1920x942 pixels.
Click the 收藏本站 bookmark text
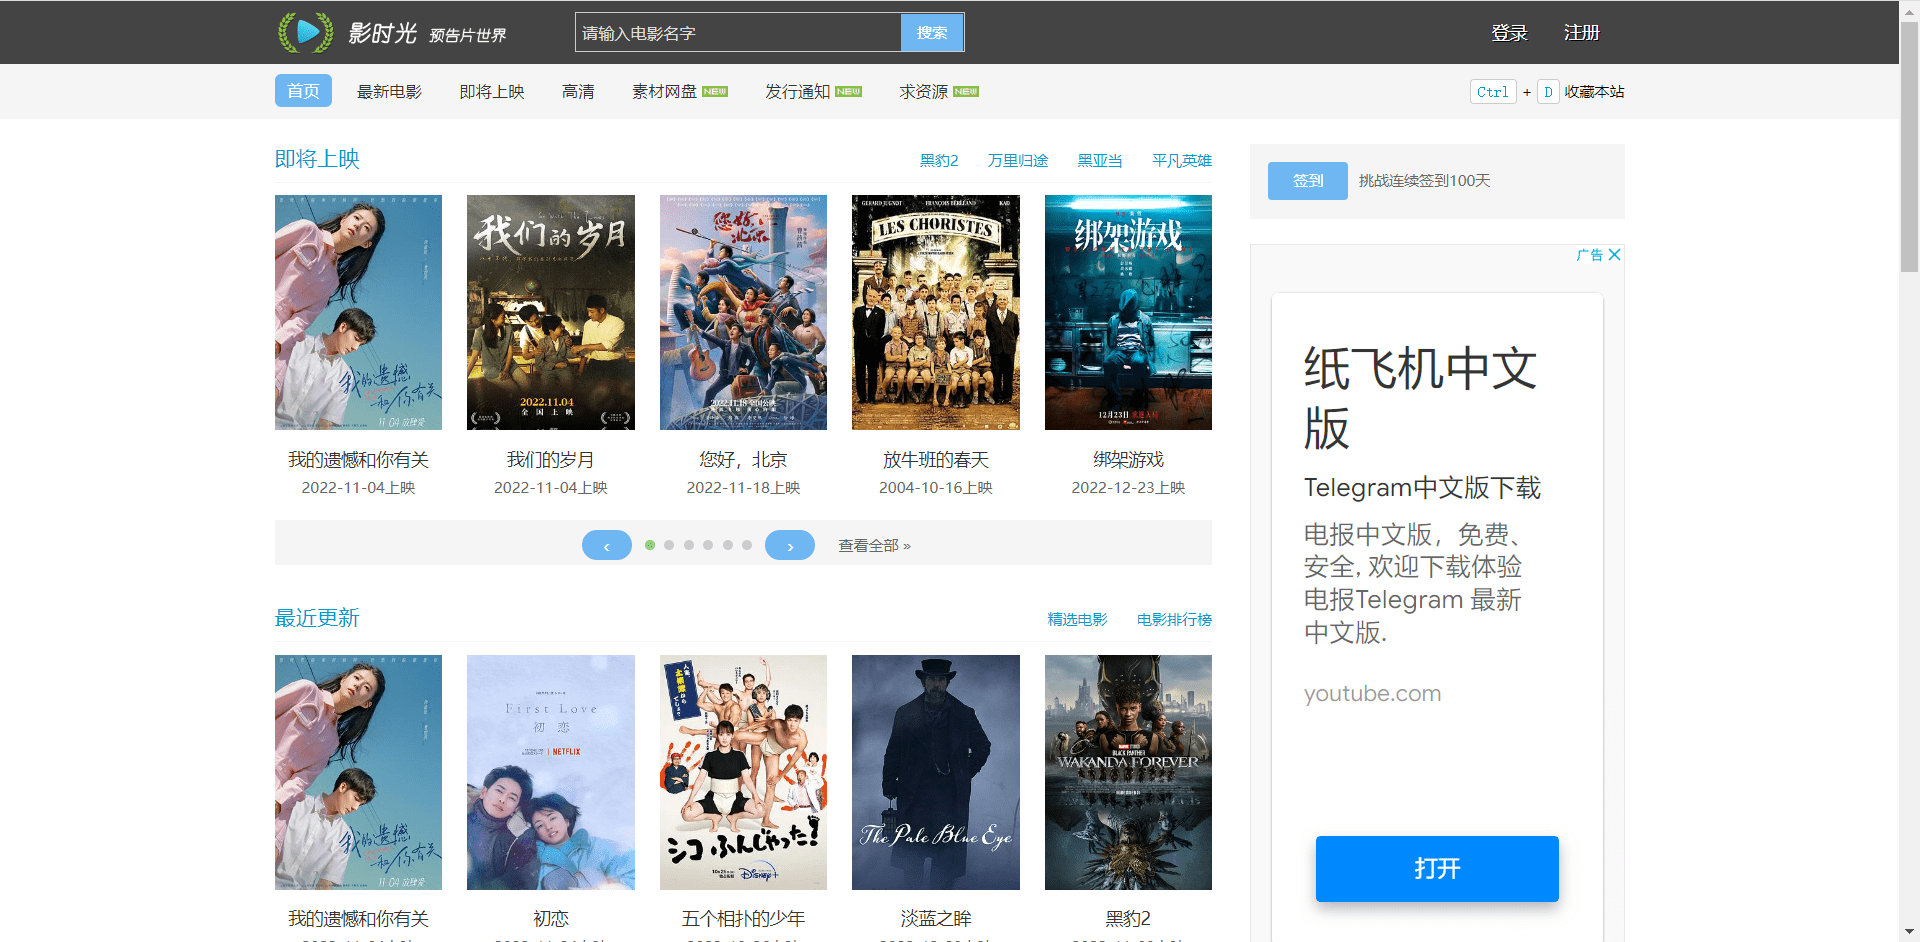pos(1594,92)
